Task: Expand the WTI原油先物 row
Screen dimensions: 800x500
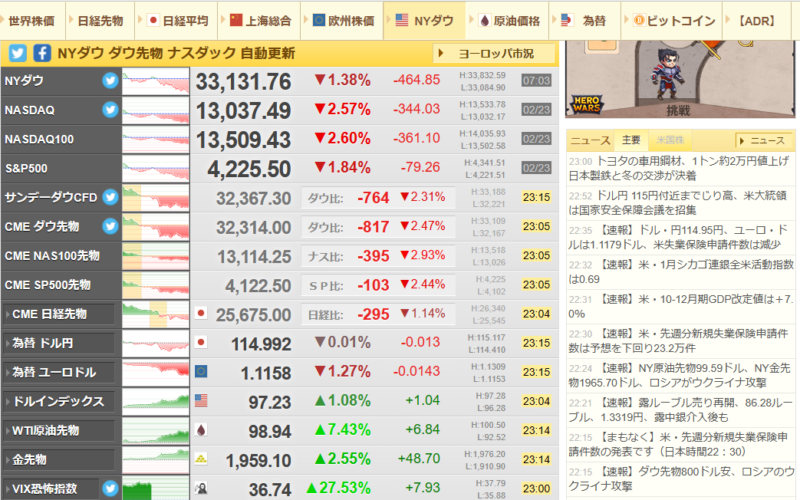Action: [59, 431]
